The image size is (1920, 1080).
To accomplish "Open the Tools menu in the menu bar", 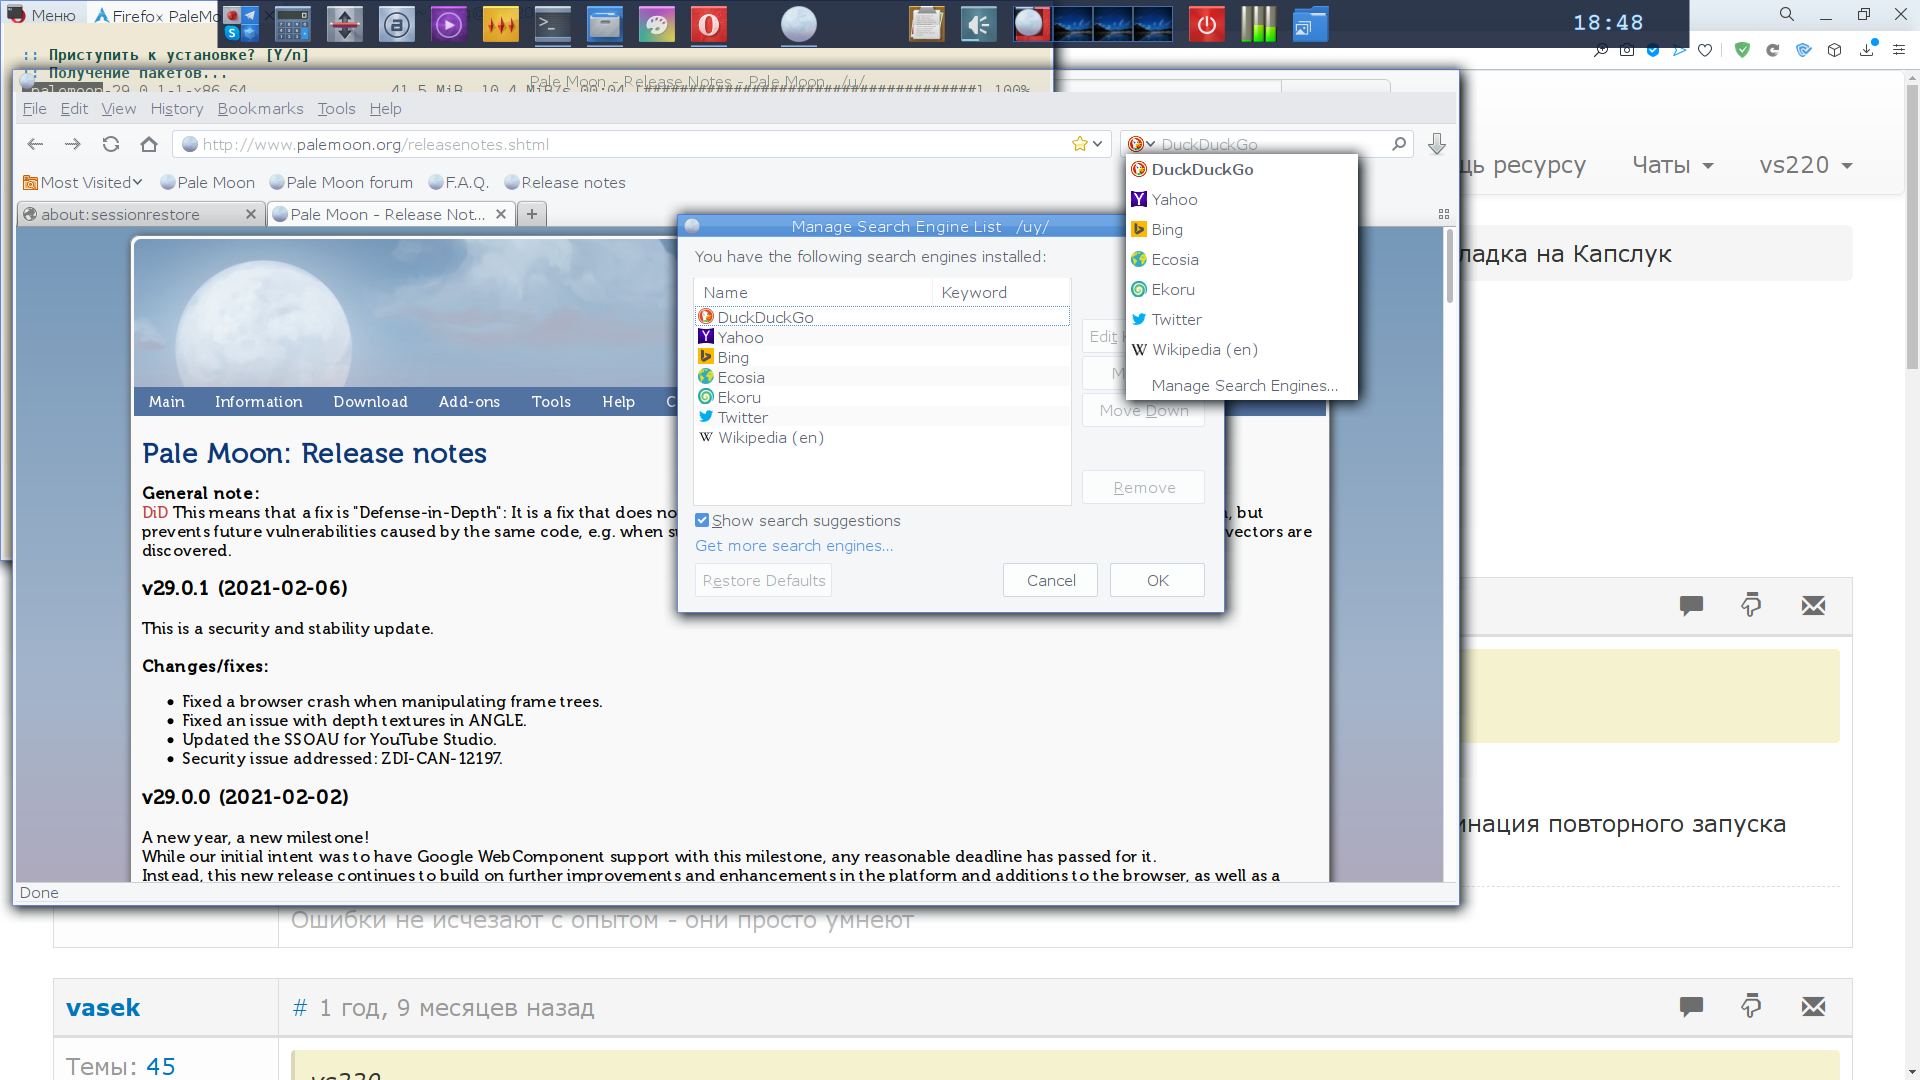I will pos(336,108).
